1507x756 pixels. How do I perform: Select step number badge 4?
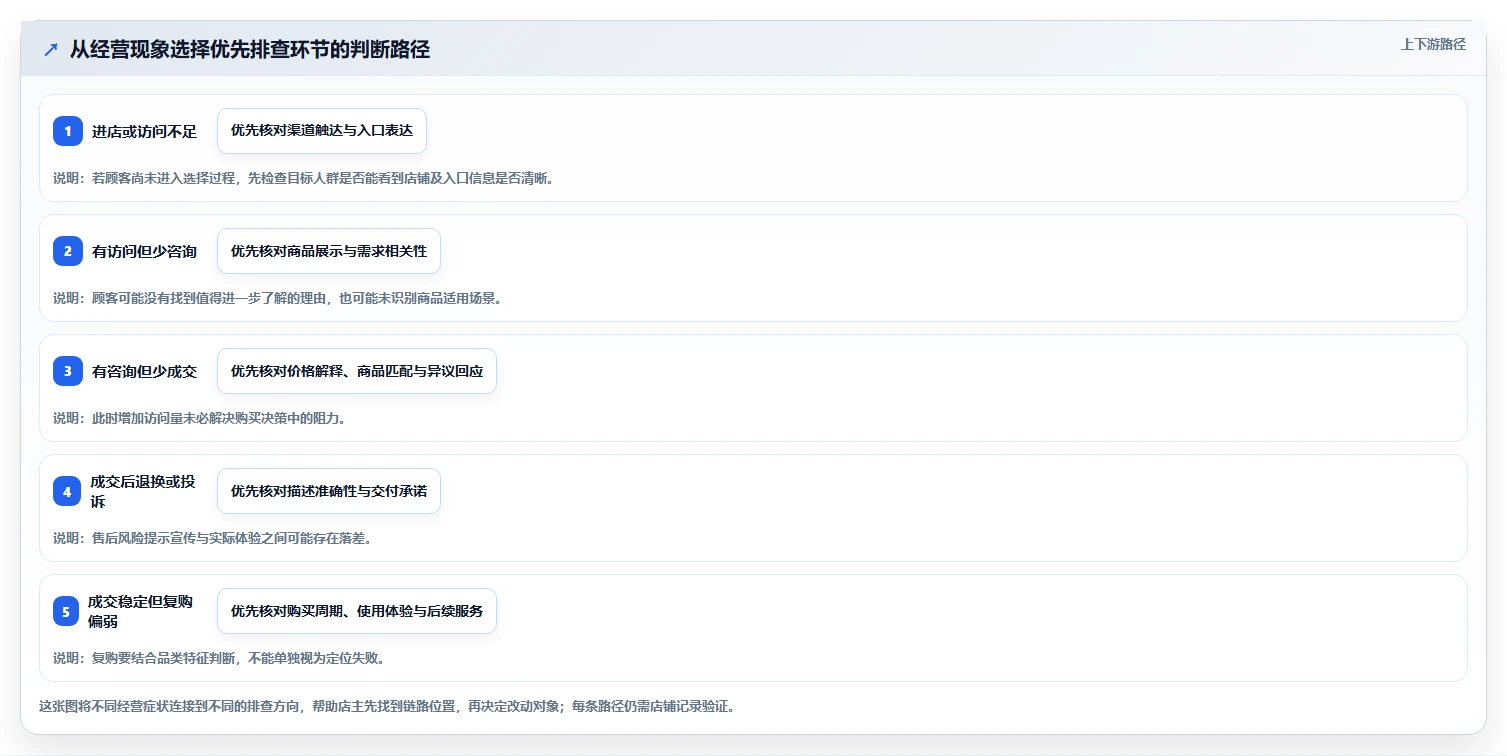[x=67, y=491]
